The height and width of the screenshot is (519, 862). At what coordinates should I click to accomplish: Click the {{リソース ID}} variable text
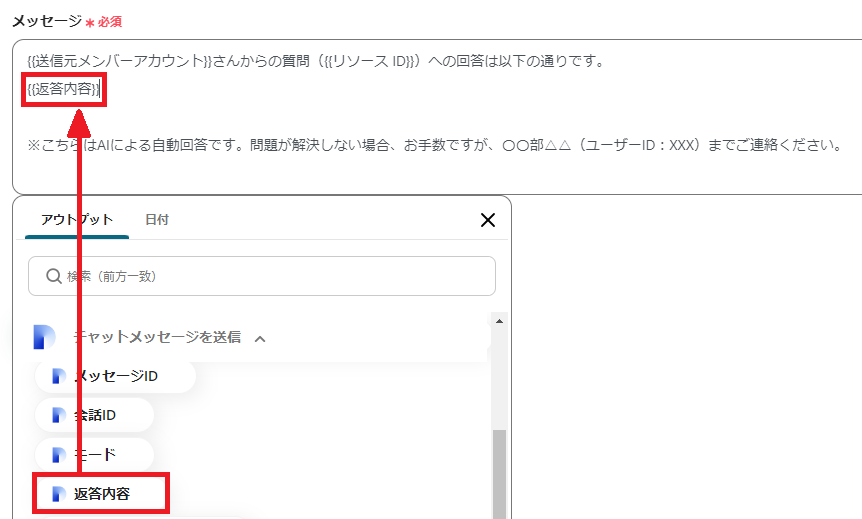click(369, 60)
